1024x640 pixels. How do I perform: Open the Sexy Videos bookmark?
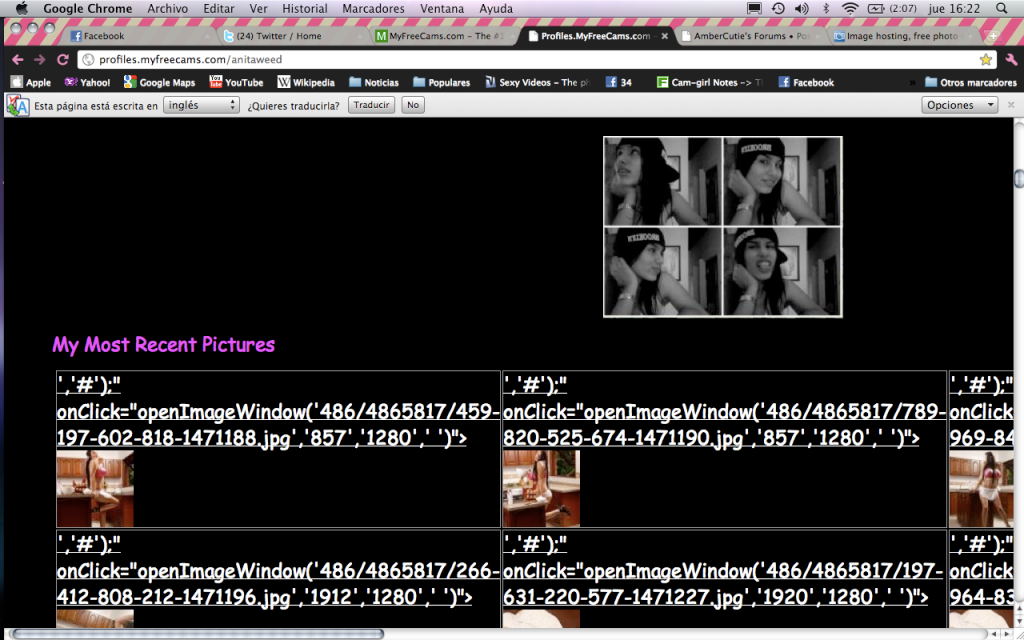pos(537,82)
